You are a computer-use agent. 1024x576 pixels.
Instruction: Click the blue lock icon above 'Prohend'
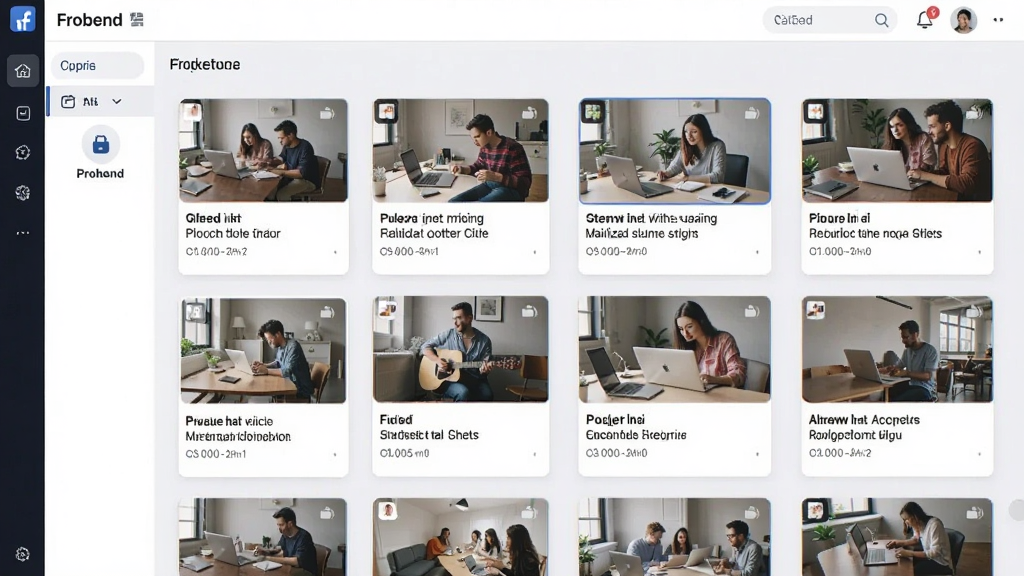tap(100, 144)
